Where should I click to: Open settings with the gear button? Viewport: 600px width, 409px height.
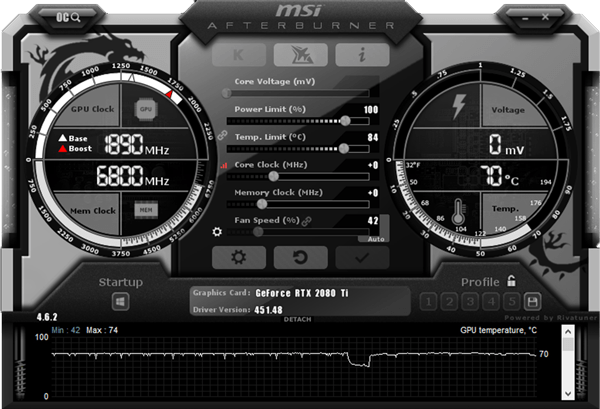pyautogui.click(x=238, y=257)
